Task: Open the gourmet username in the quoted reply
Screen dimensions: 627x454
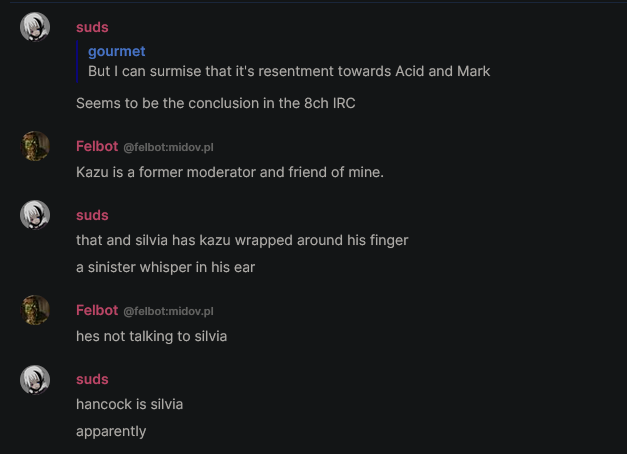Action: (117, 51)
